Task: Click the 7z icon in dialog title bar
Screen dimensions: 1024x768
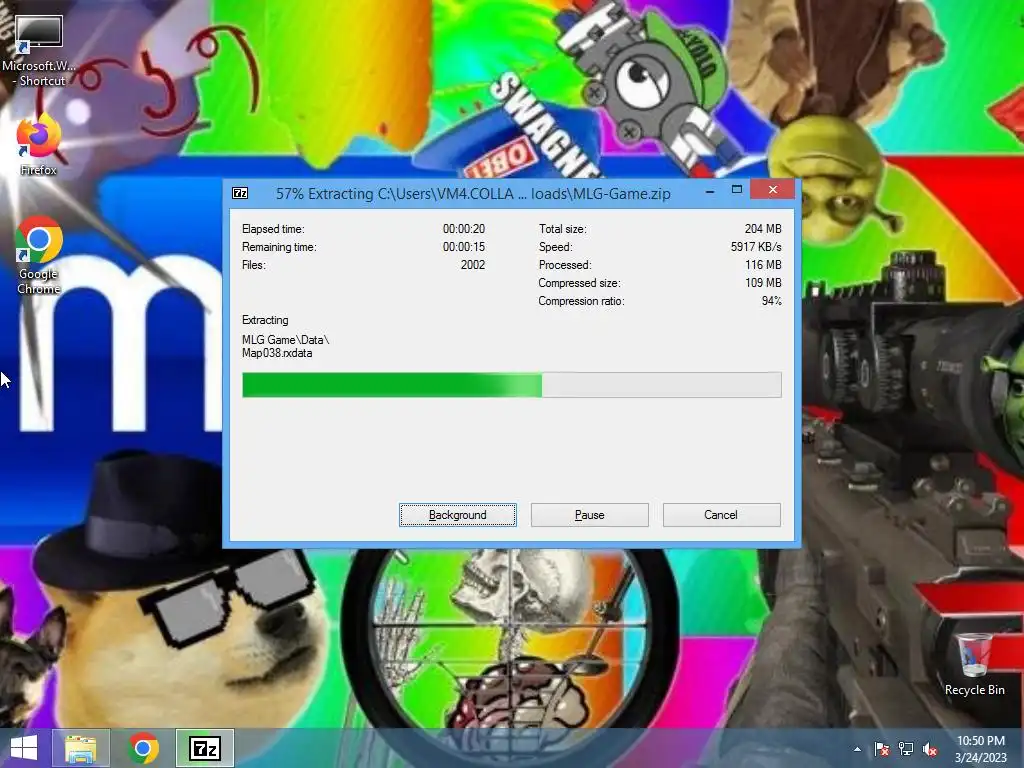Action: (240, 193)
